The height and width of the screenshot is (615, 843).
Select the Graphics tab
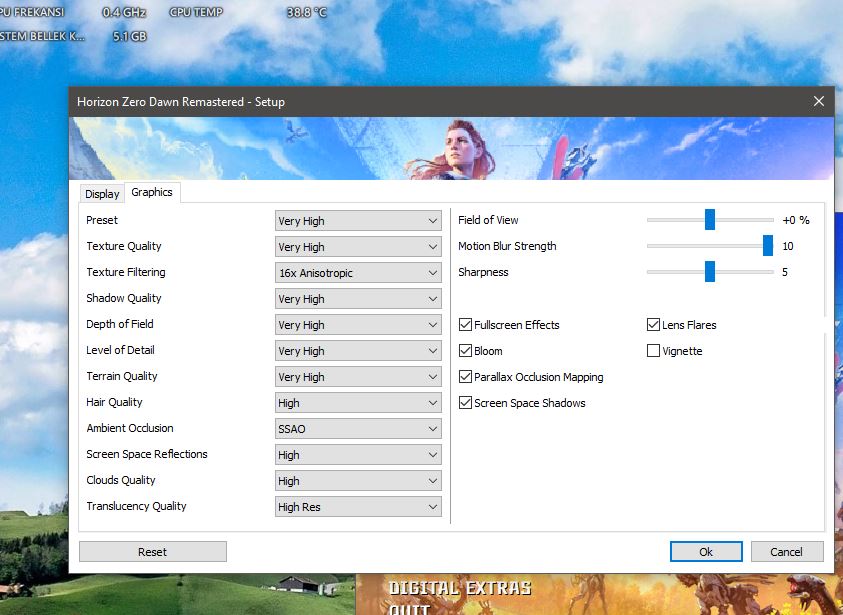tap(152, 192)
